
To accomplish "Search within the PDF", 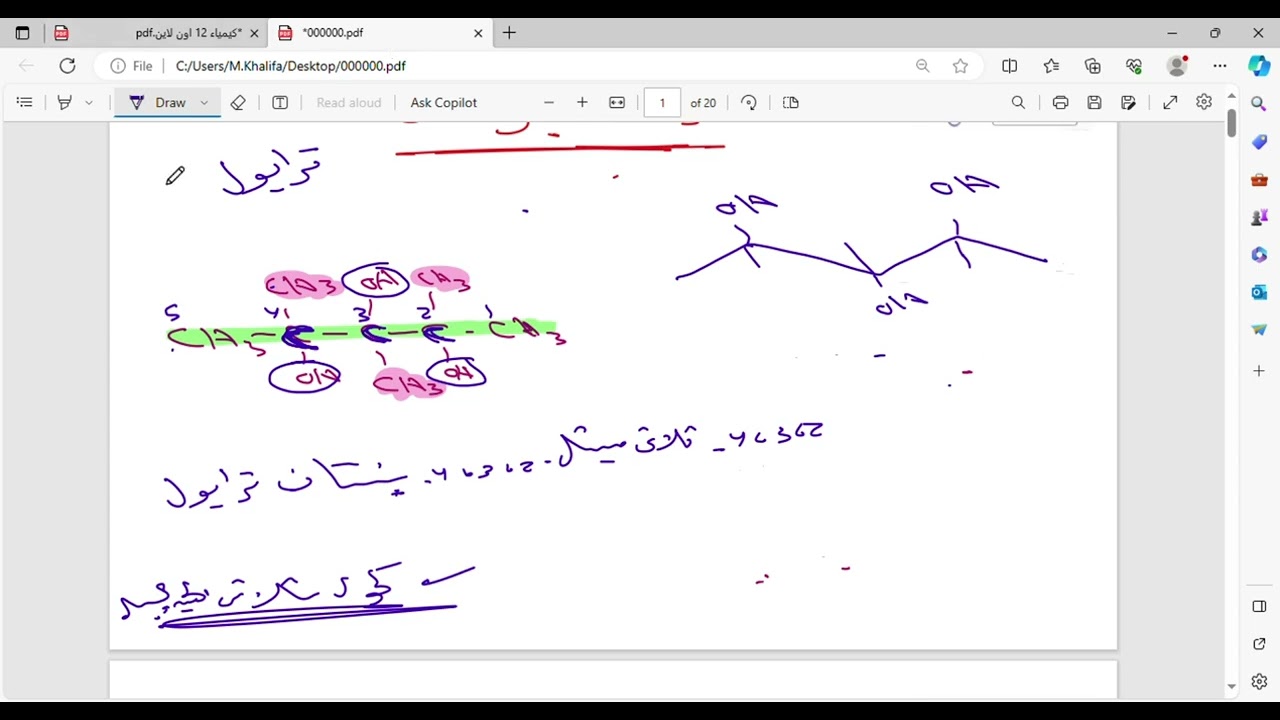I will [x=1018, y=102].
